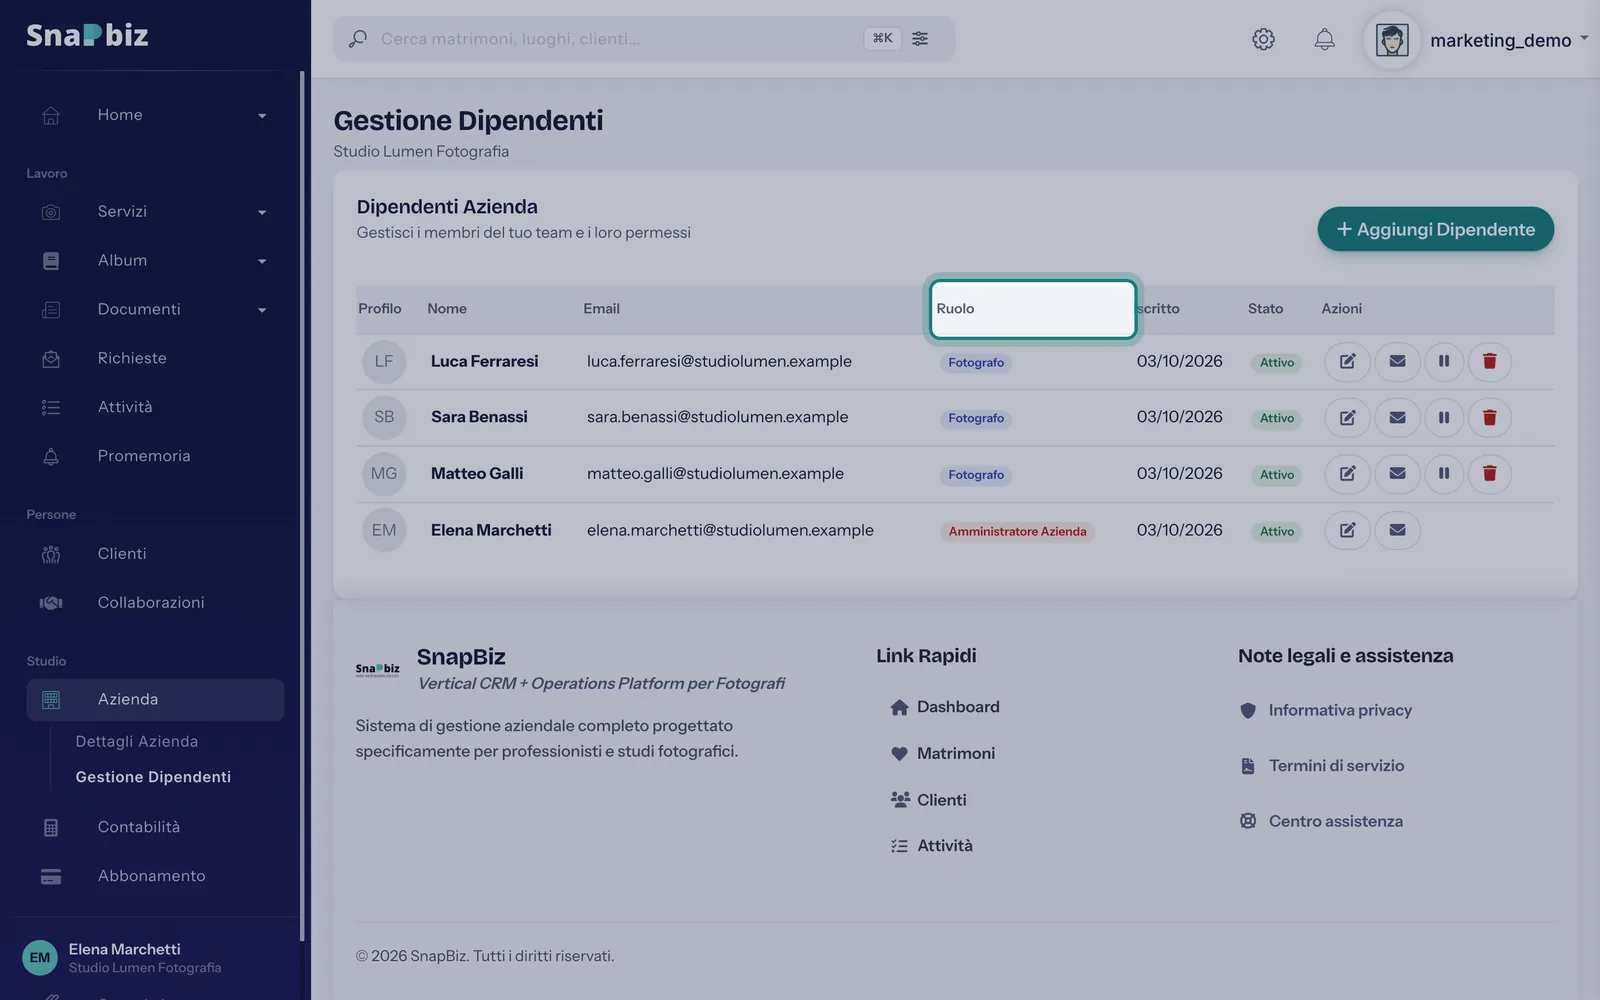The image size is (1600, 1000).
Task: Open Richieste in the sidebar
Action: click(x=155, y=358)
